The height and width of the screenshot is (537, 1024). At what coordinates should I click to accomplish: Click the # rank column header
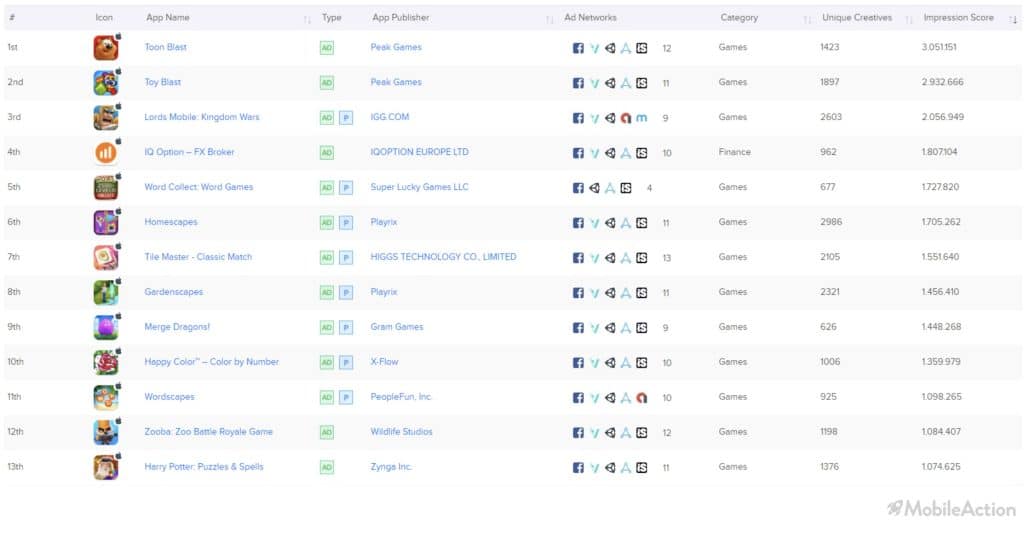click(x=12, y=18)
